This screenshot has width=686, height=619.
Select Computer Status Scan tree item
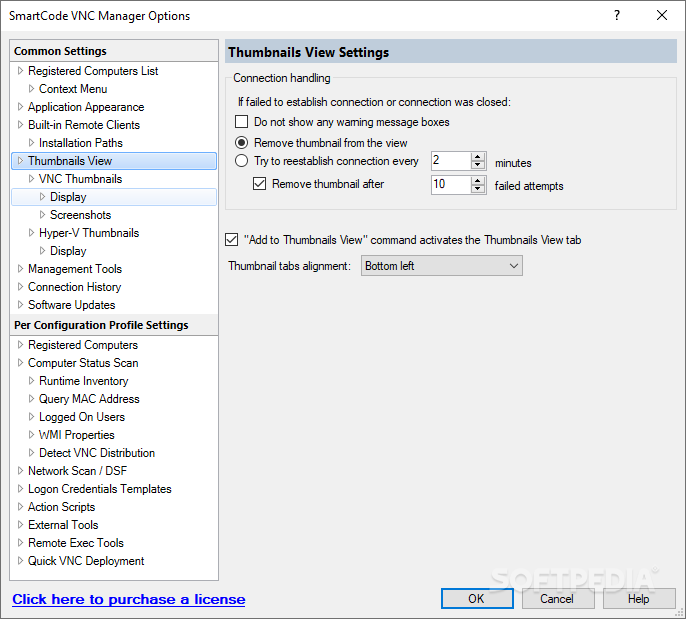click(83, 363)
